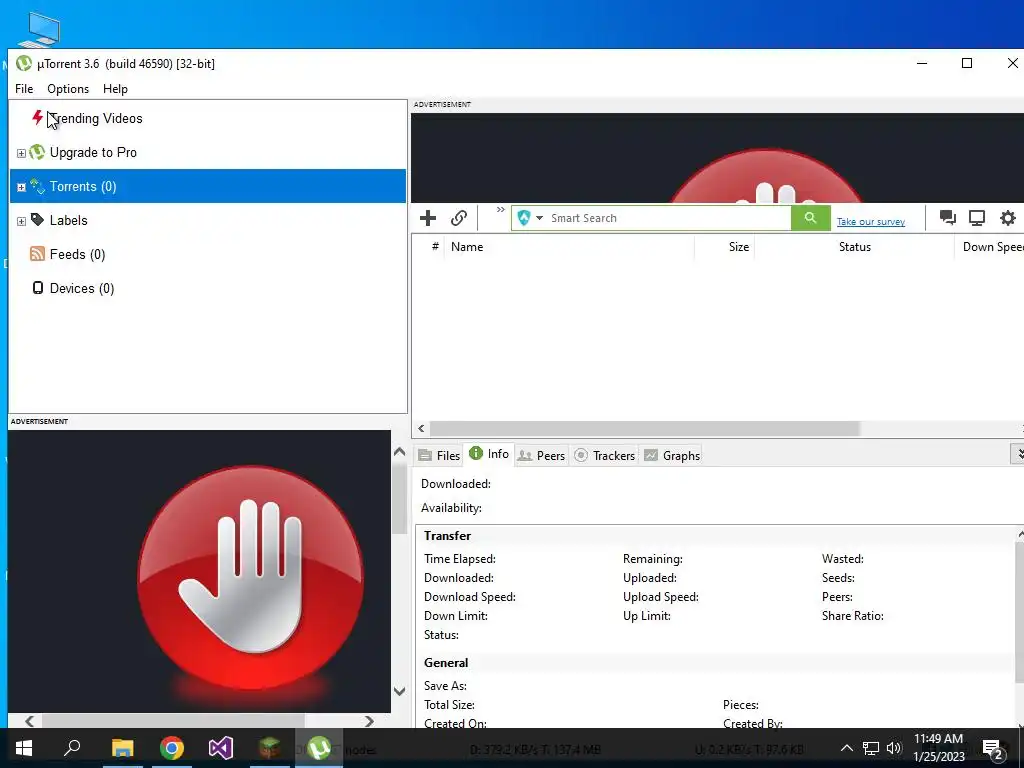Image resolution: width=1024 pixels, height=768 pixels.
Task: Select Torrents (0) in the sidebar
Action: [x=208, y=186]
